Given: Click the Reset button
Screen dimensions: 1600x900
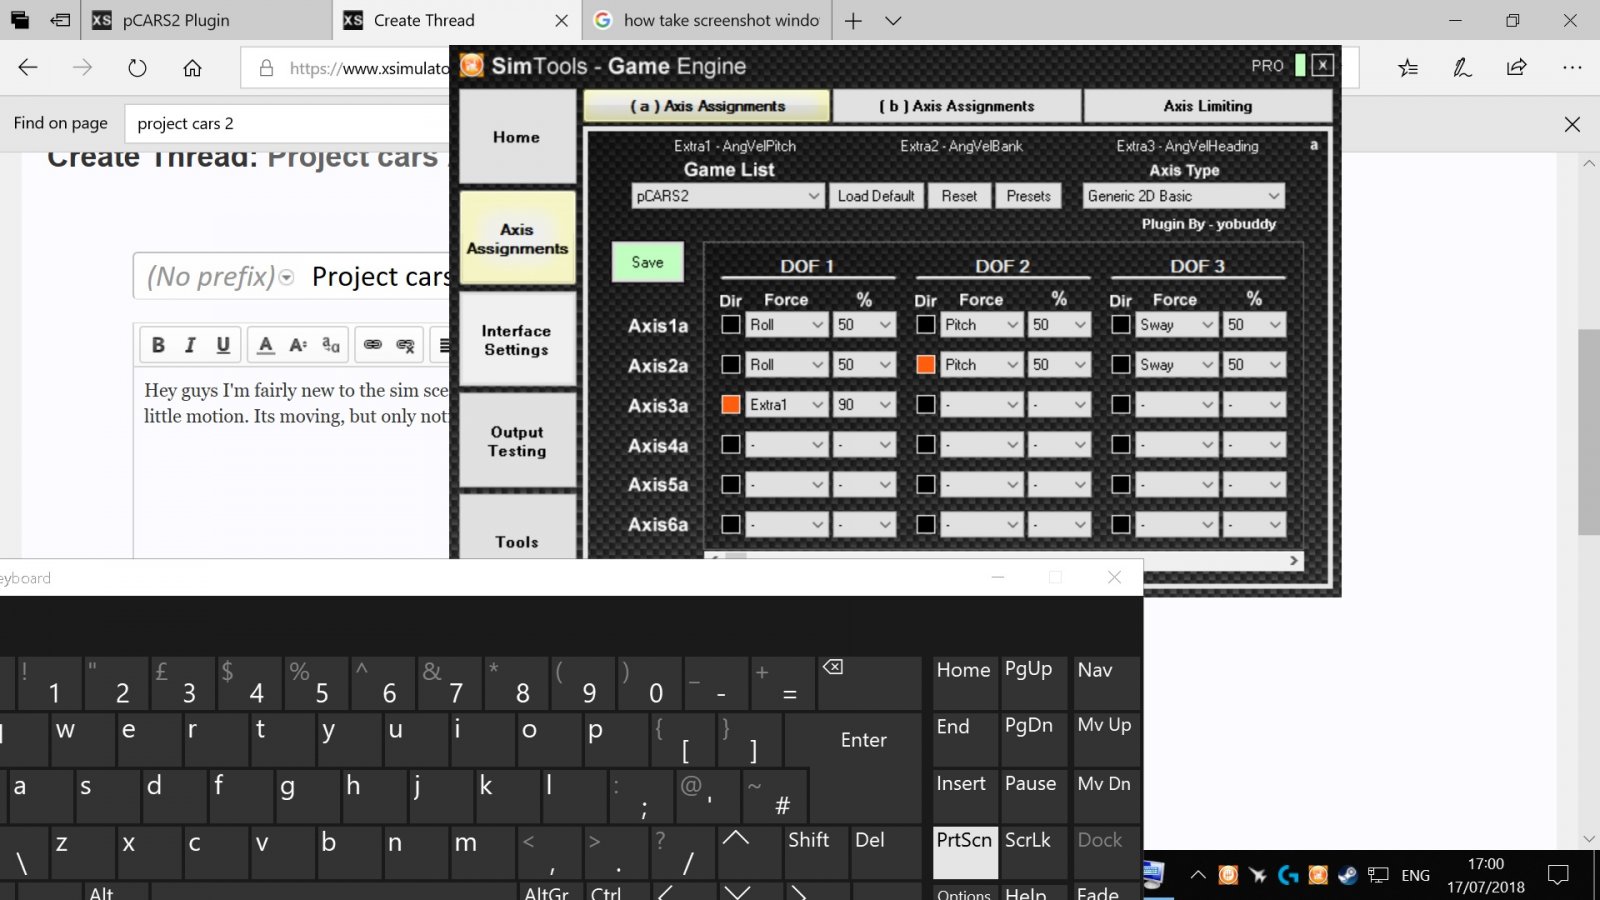Looking at the screenshot, I should pos(959,196).
